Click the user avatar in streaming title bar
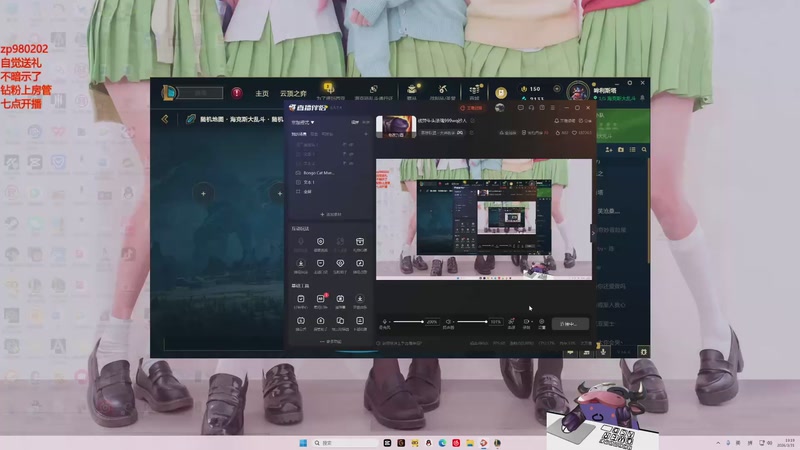 coord(499,108)
